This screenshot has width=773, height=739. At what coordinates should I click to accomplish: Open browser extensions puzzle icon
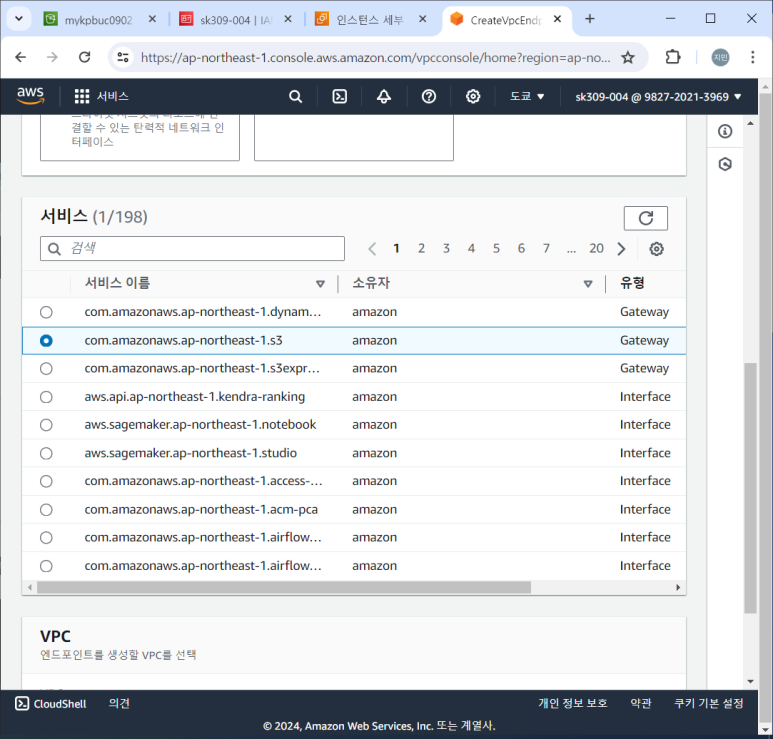tap(673, 58)
